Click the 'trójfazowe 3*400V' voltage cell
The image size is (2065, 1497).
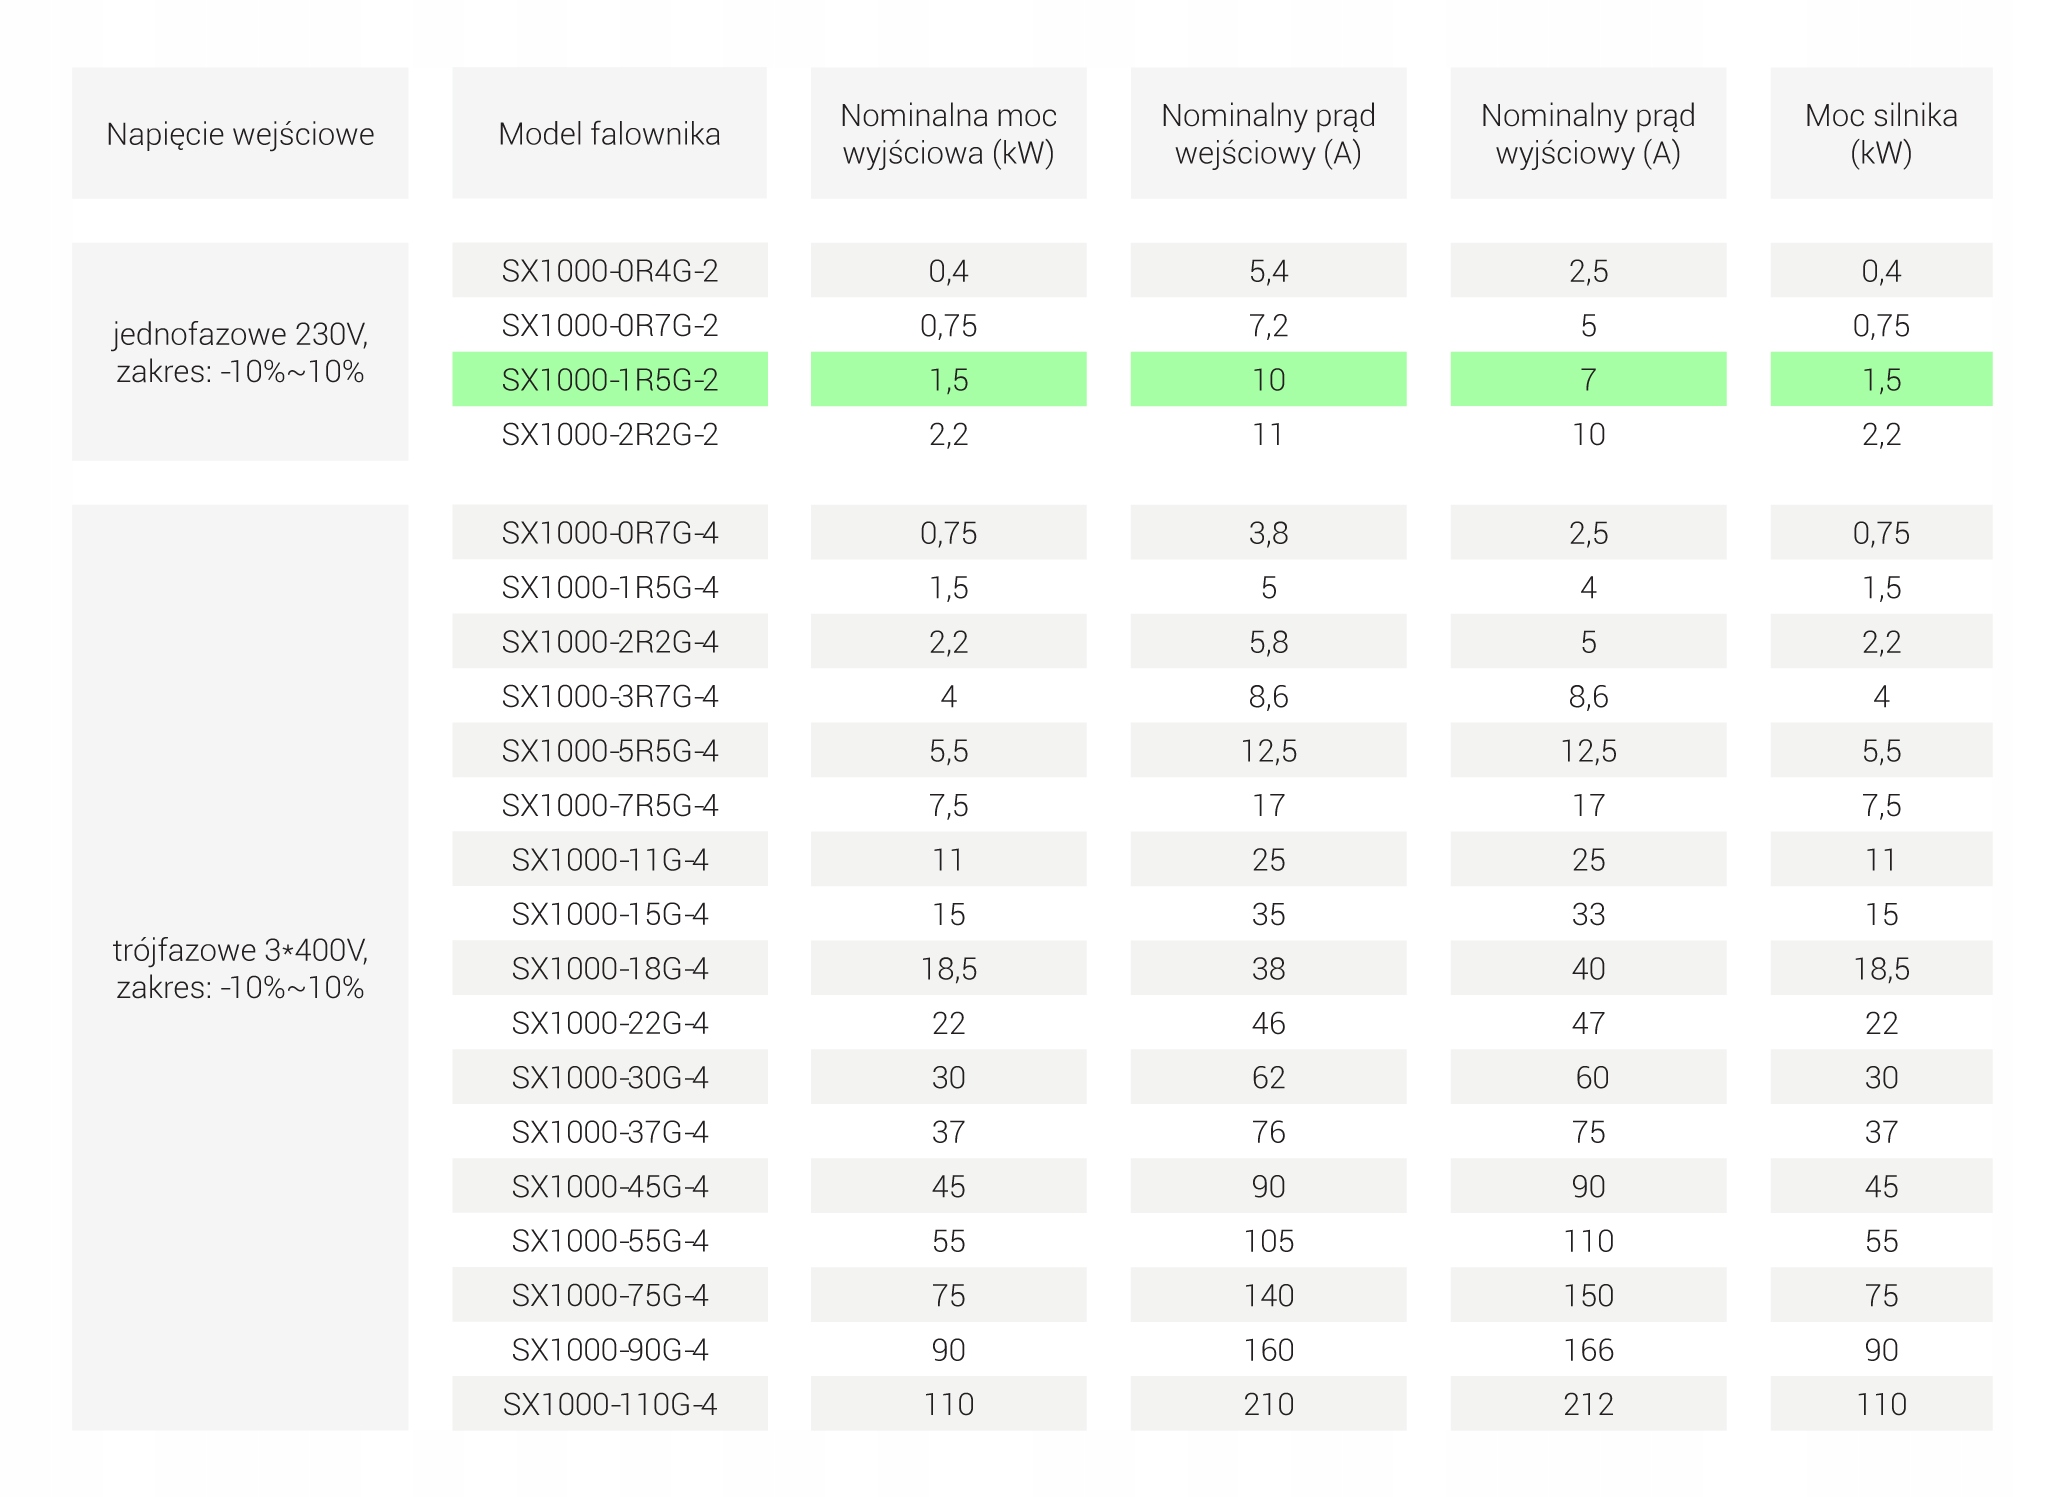coord(240,968)
